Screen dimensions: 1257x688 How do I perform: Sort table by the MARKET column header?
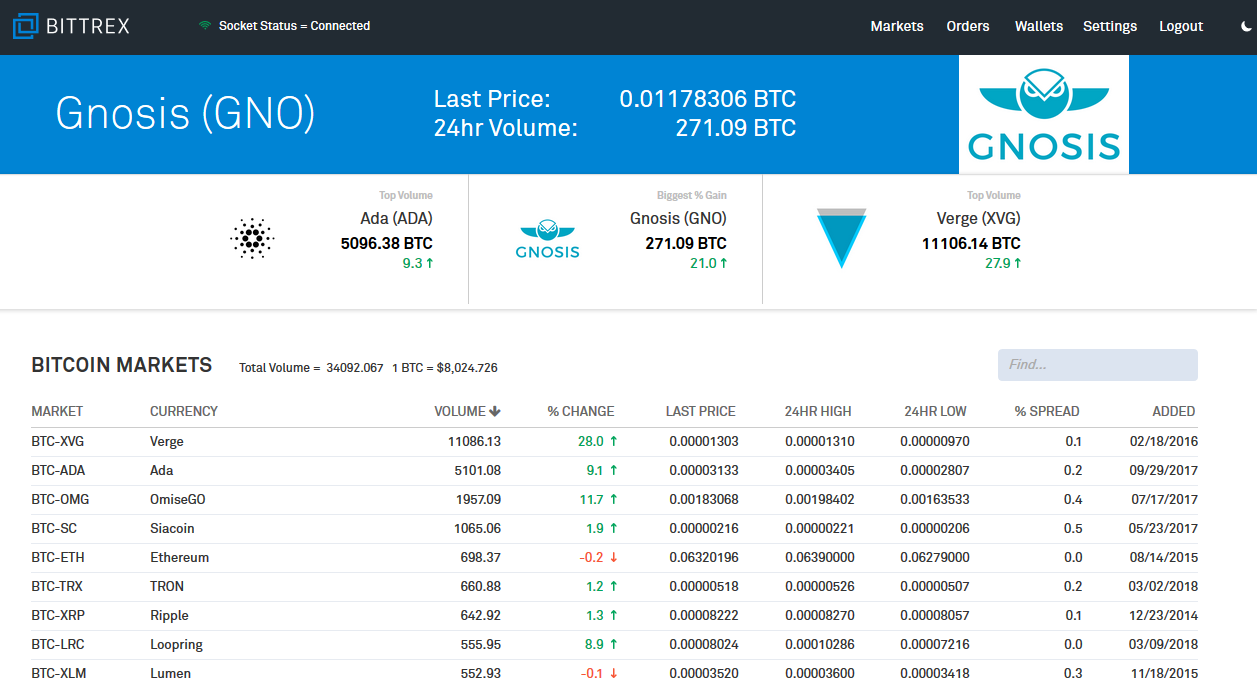(57, 411)
